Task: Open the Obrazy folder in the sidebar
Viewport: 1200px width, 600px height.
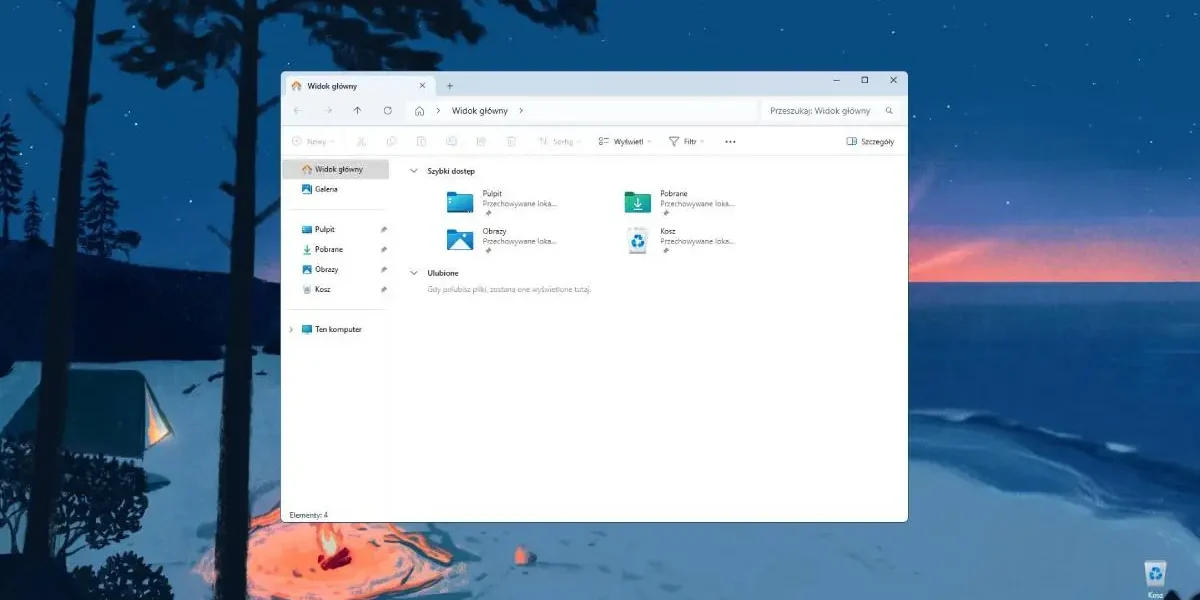Action: (325, 269)
